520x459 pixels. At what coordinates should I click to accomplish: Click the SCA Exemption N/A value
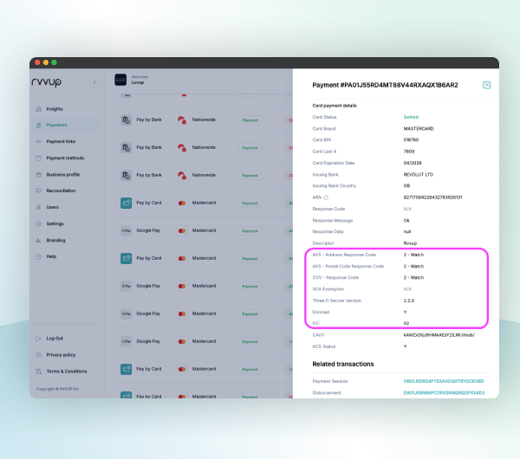click(407, 289)
